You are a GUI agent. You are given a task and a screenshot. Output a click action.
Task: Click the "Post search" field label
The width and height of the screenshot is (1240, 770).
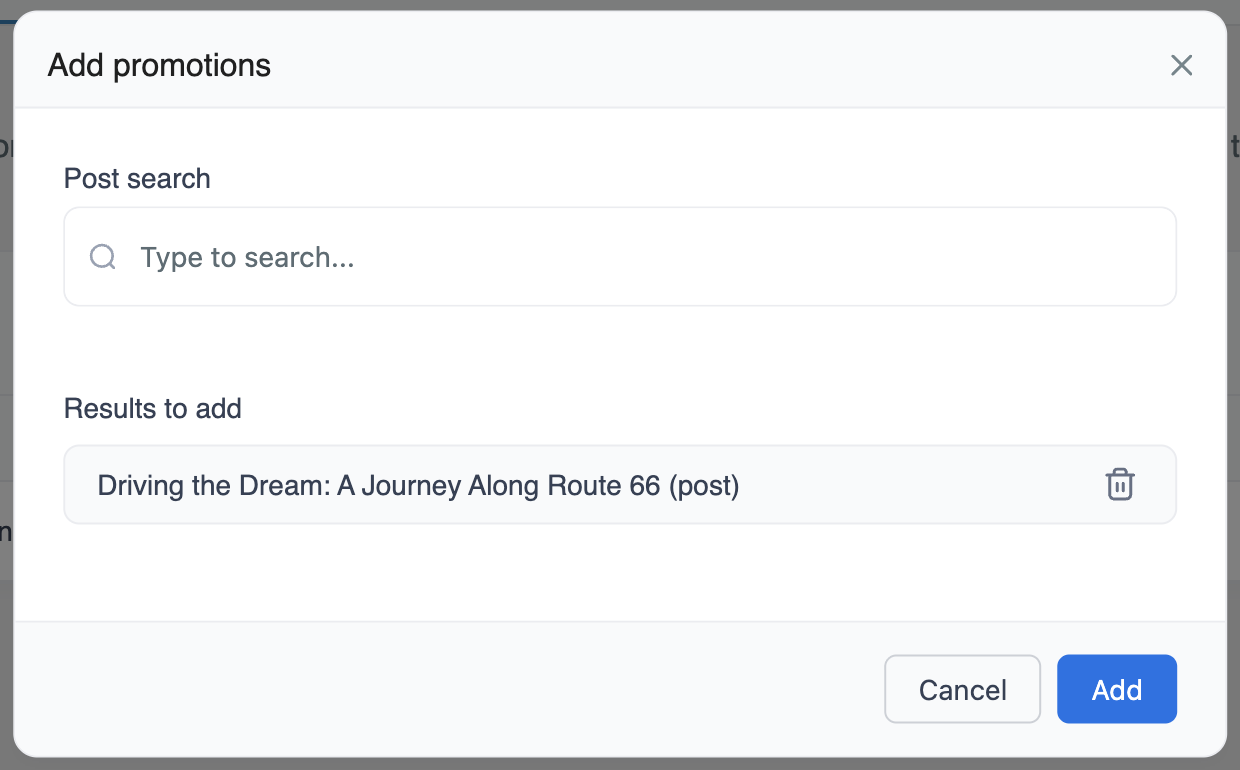(137, 179)
